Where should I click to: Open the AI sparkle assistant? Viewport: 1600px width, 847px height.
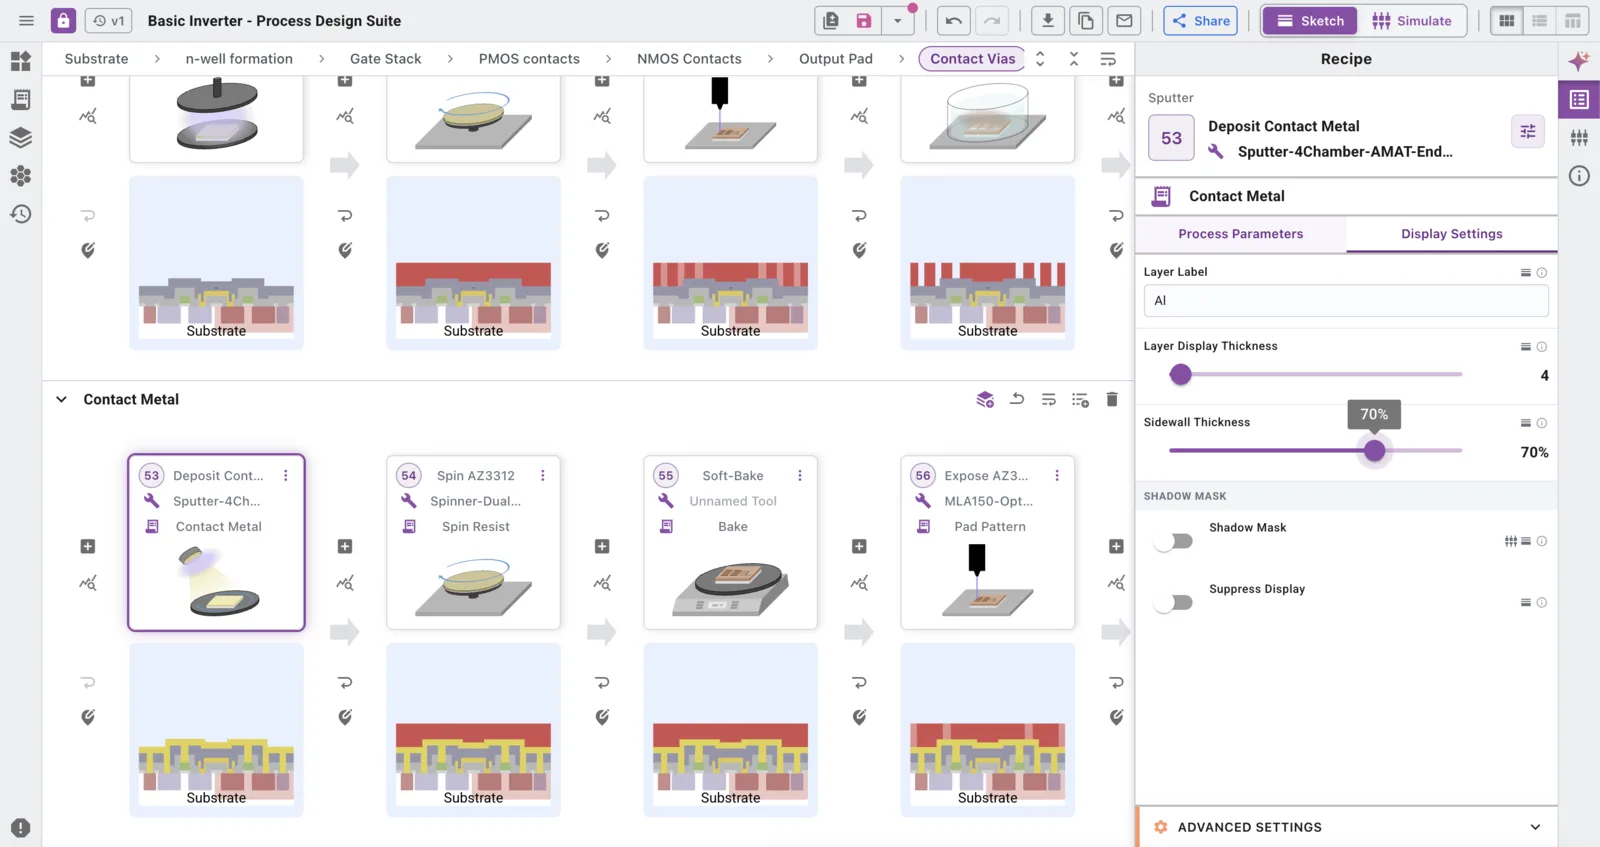(x=1579, y=61)
